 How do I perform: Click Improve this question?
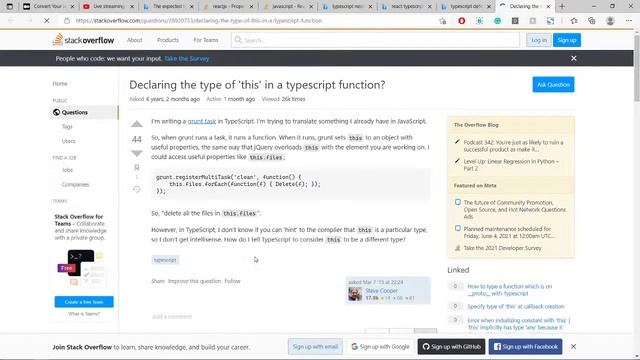194,281
